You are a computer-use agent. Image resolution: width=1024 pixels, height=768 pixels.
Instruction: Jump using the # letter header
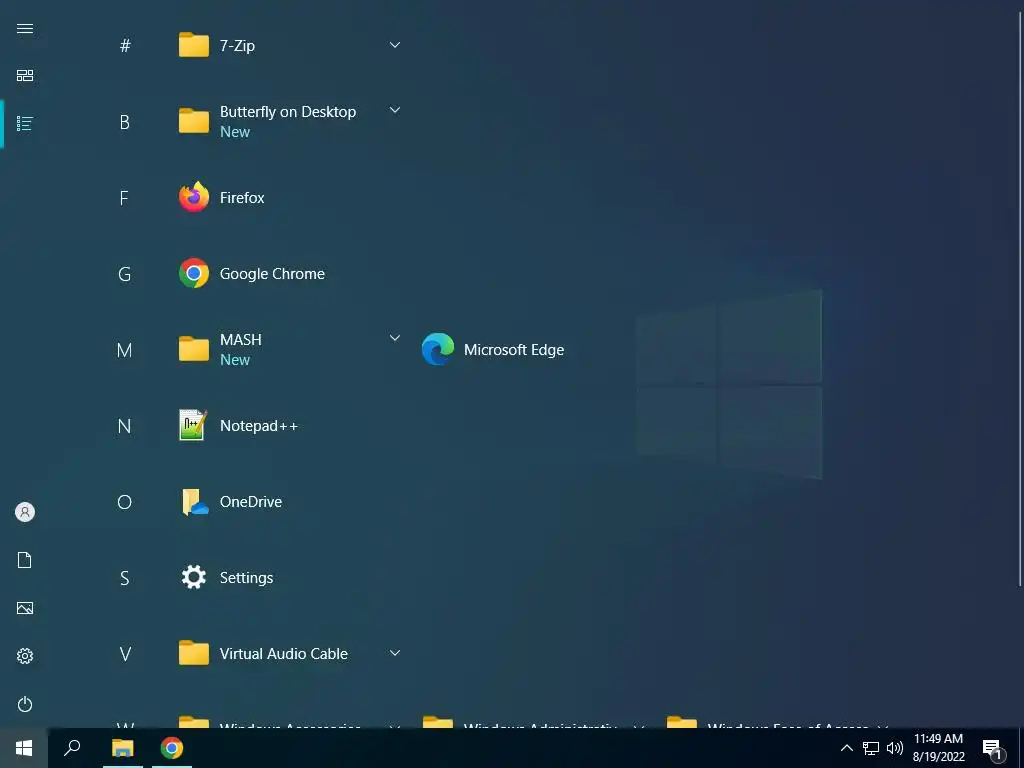(125, 46)
